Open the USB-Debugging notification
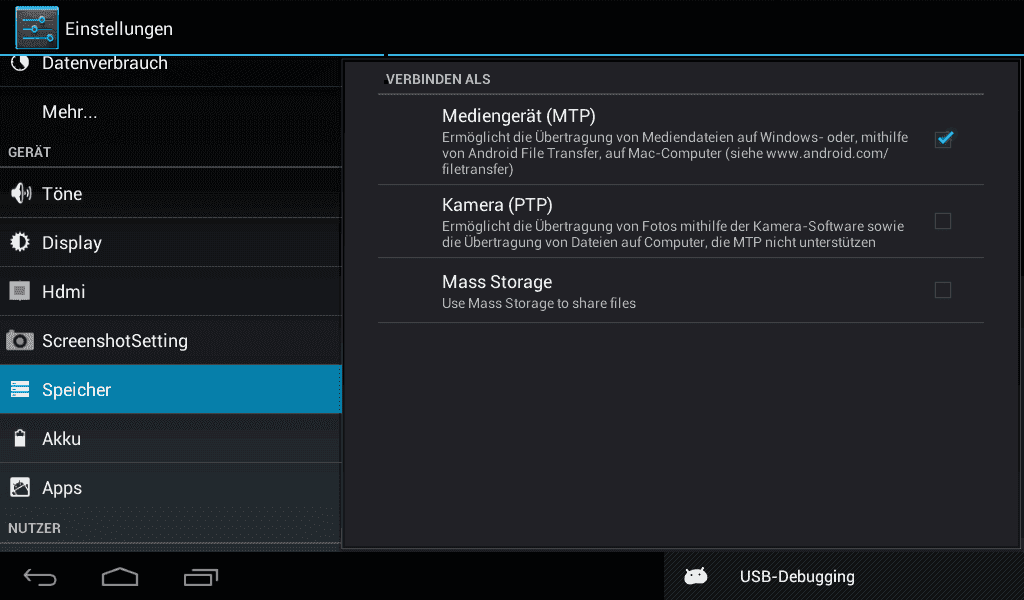This screenshot has width=1024, height=600. tap(844, 576)
